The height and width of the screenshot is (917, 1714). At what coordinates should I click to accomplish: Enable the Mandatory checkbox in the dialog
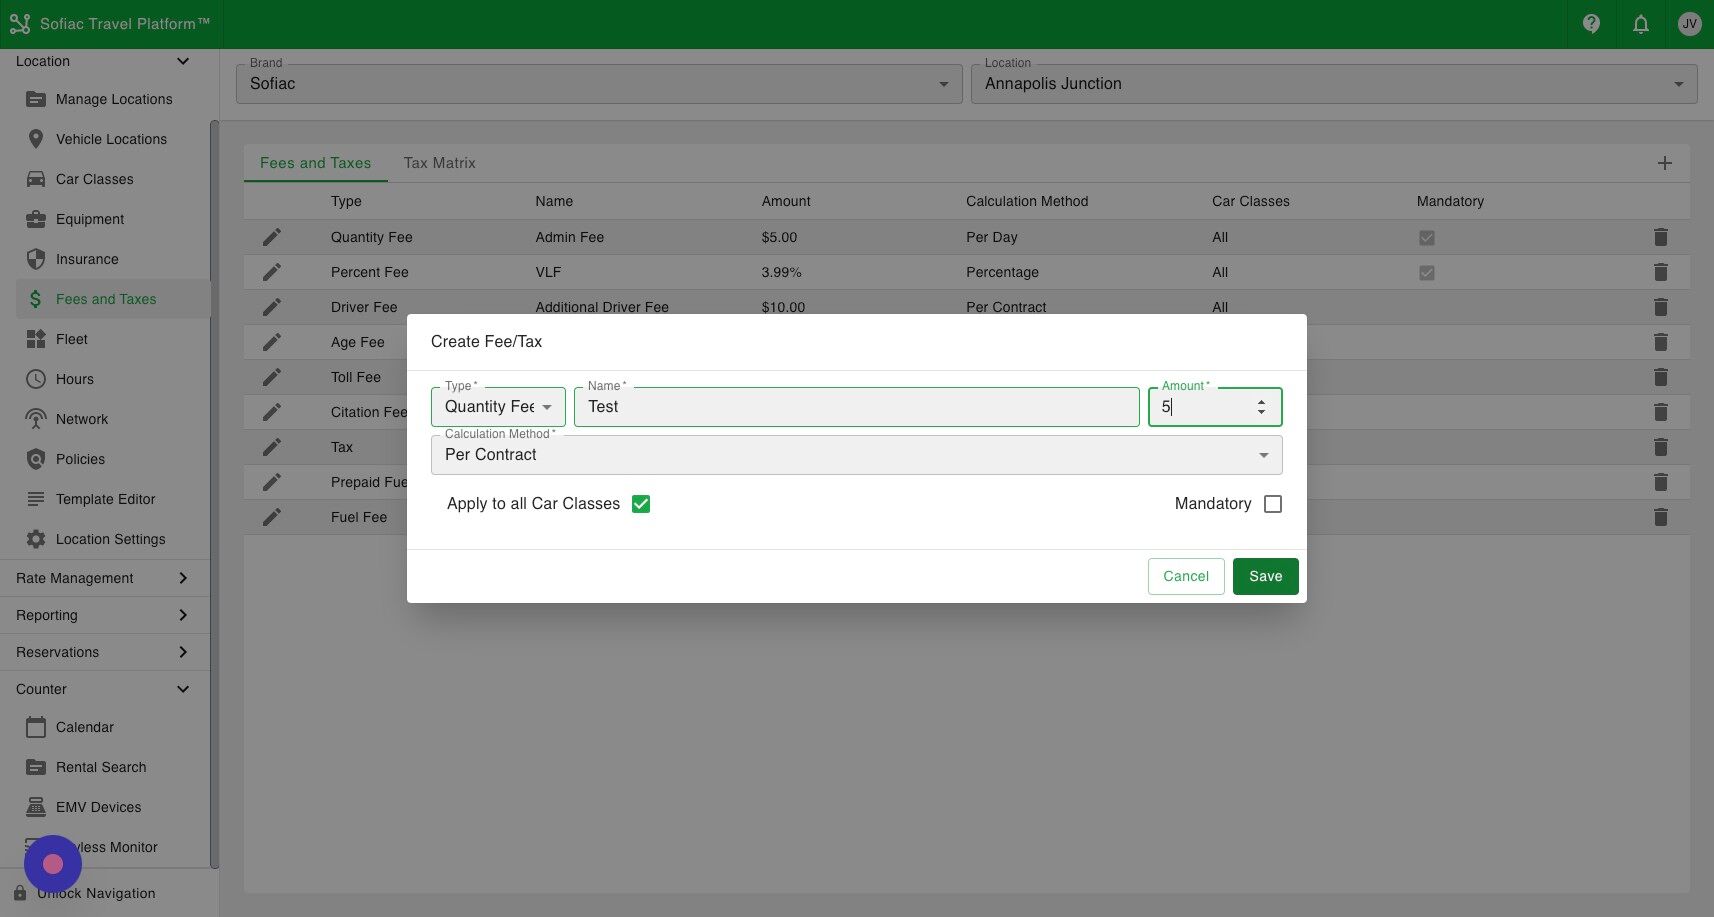pyautogui.click(x=1272, y=503)
